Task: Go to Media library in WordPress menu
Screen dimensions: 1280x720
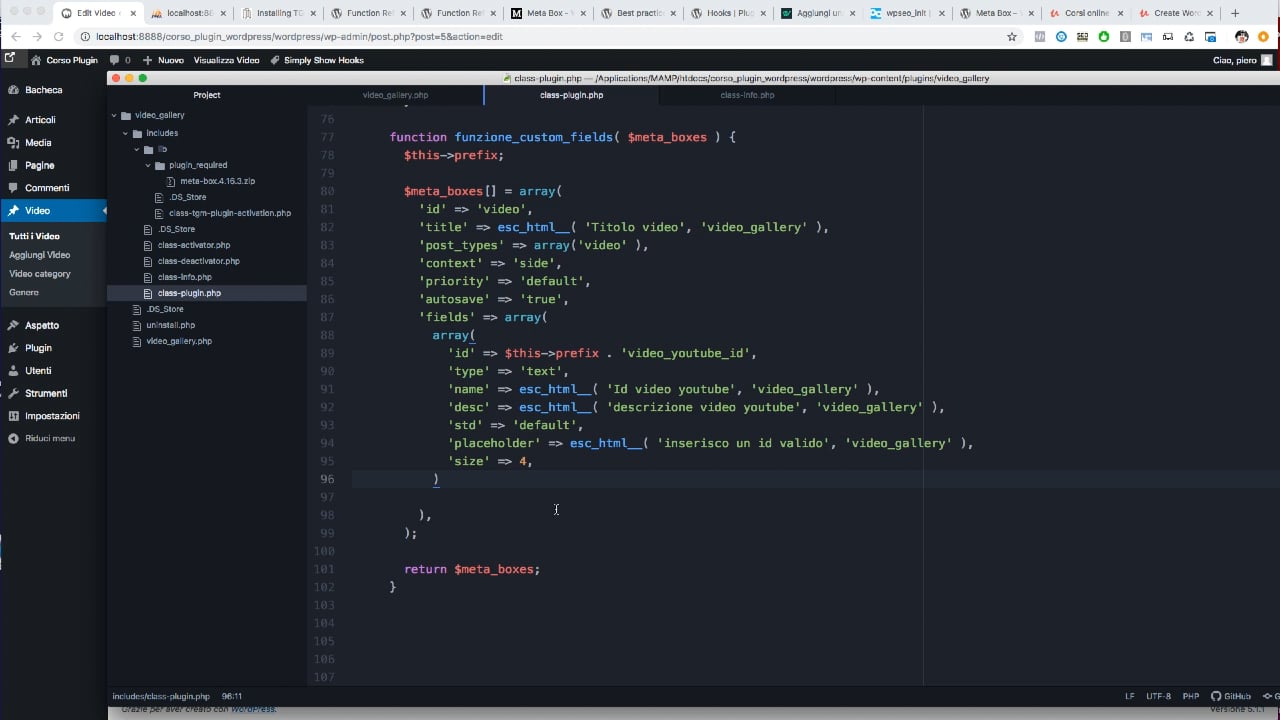Action: (x=38, y=143)
